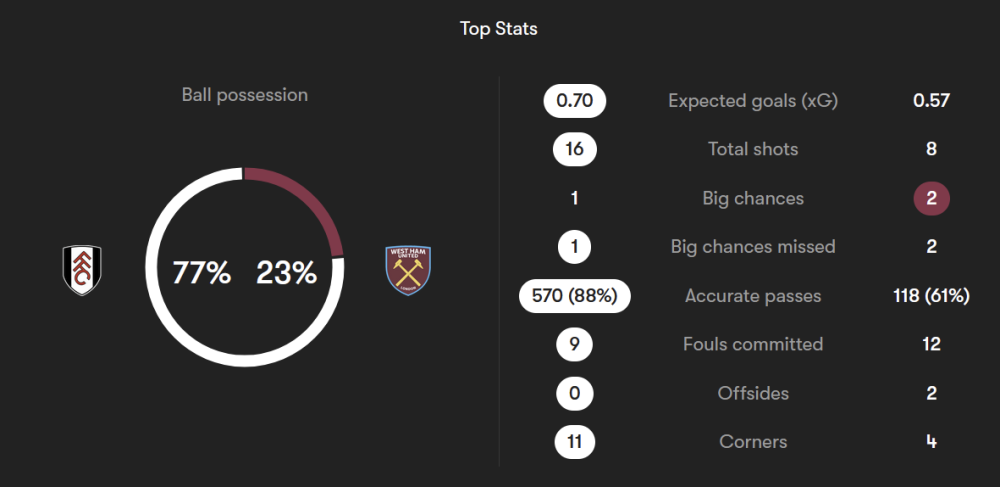The image size is (1000, 487).
Task: Click the 0.70 xG pill
Action: click(x=575, y=100)
